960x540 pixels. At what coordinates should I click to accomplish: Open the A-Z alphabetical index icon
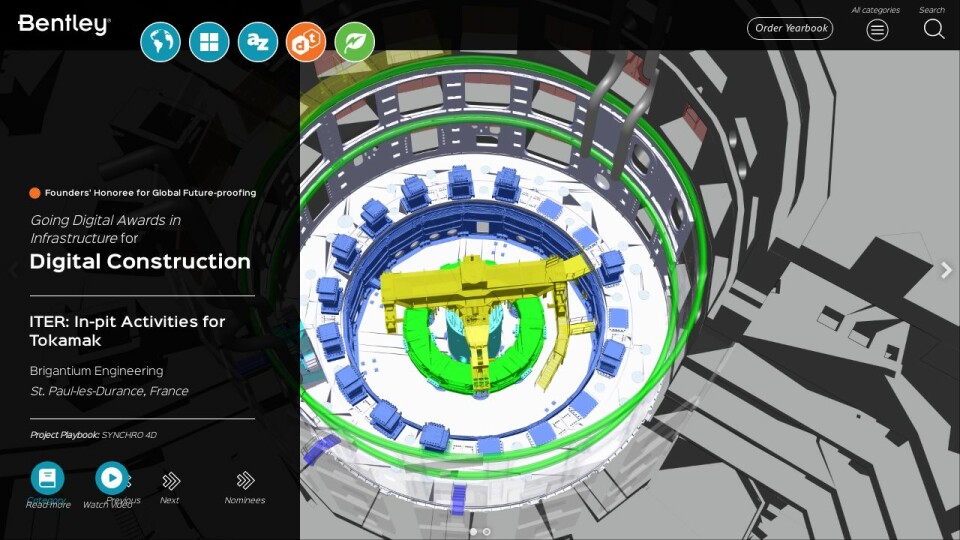tap(258, 42)
